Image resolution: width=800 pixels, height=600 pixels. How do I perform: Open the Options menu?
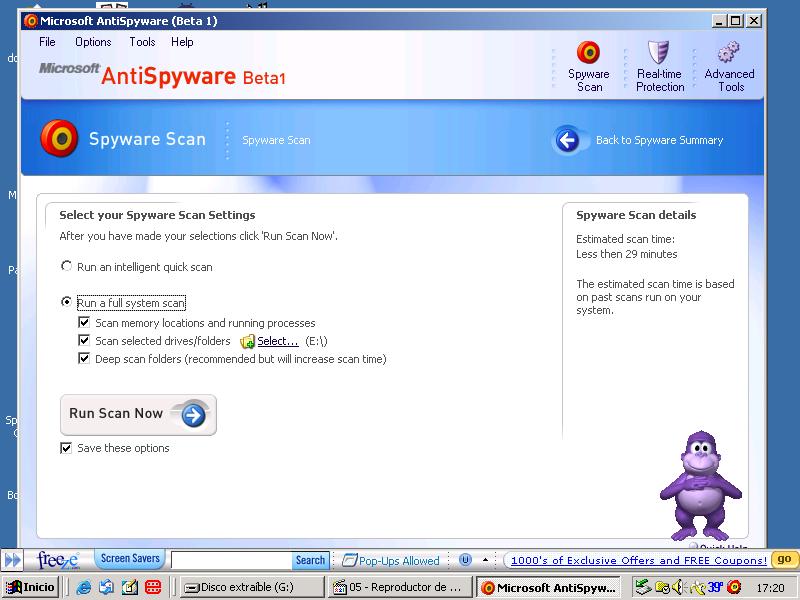pyautogui.click(x=93, y=42)
